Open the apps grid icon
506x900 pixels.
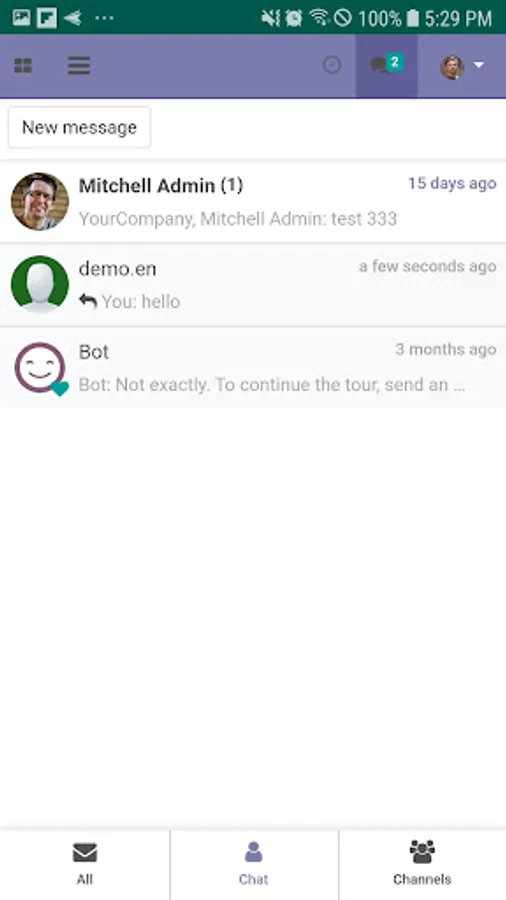23,66
